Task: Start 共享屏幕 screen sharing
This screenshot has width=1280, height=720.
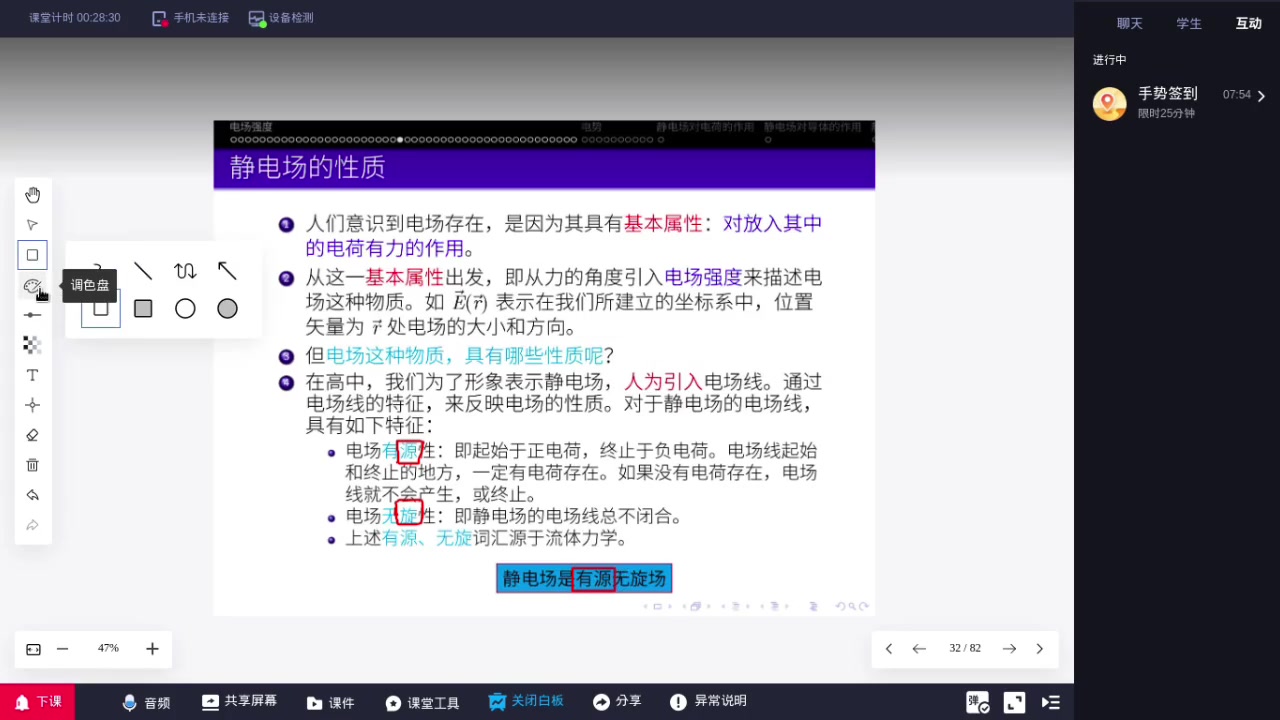Action: coord(239,702)
